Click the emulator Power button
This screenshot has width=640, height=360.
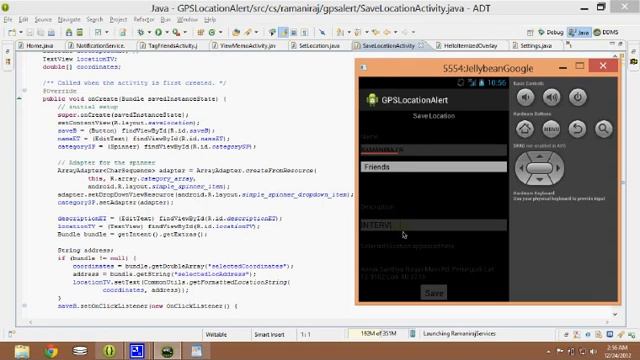(578, 97)
